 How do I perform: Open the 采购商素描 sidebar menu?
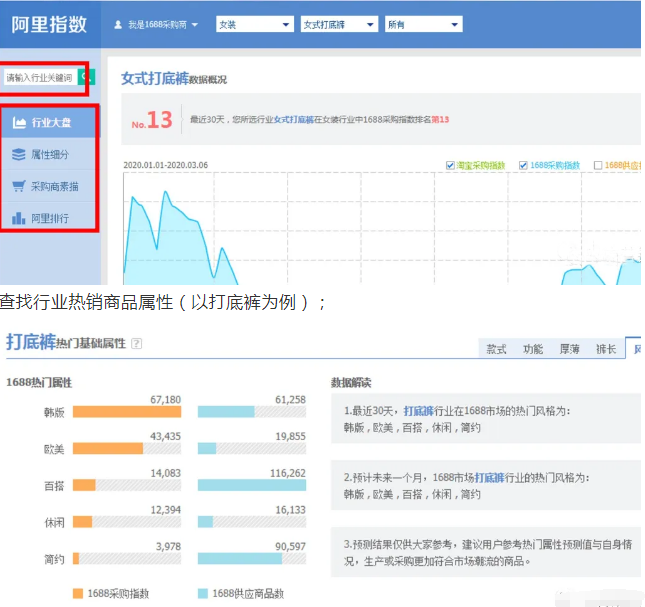(x=50, y=186)
